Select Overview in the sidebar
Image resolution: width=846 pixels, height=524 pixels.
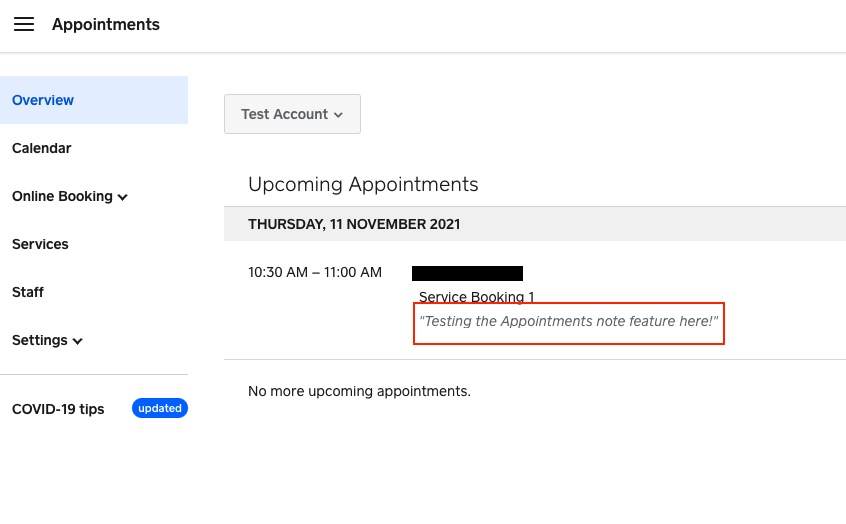click(x=43, y=100)
